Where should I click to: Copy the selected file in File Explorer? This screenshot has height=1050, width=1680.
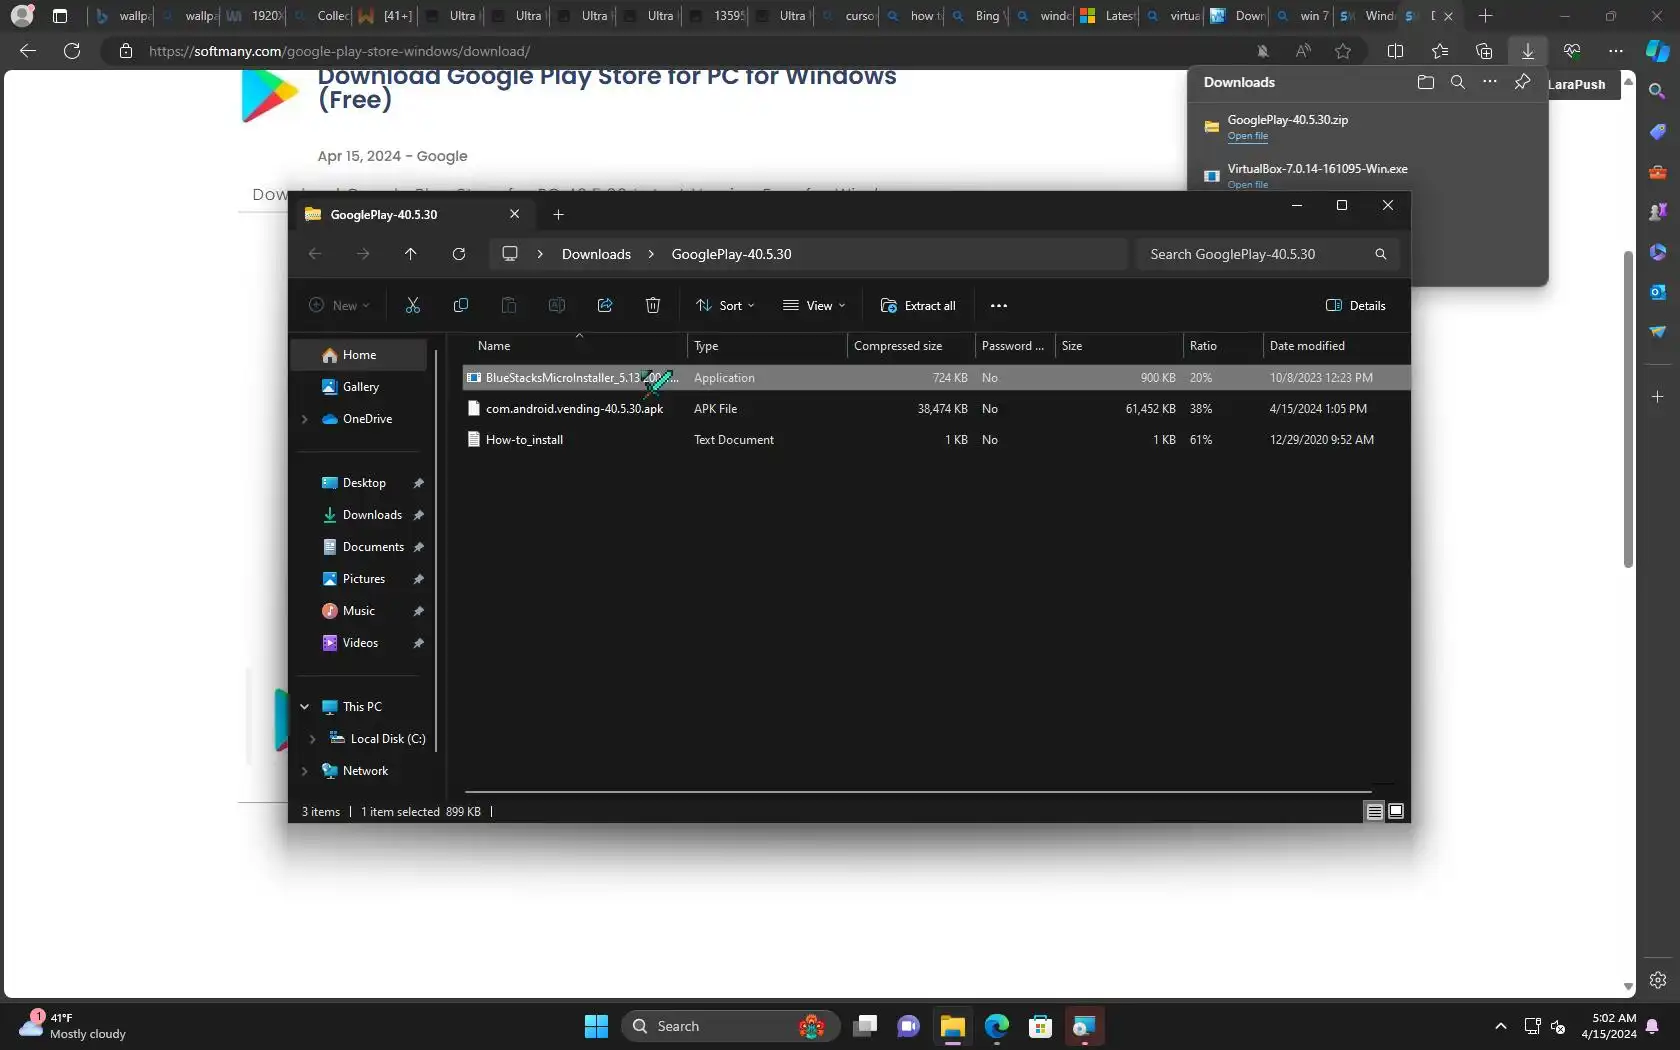coord(461,305)
